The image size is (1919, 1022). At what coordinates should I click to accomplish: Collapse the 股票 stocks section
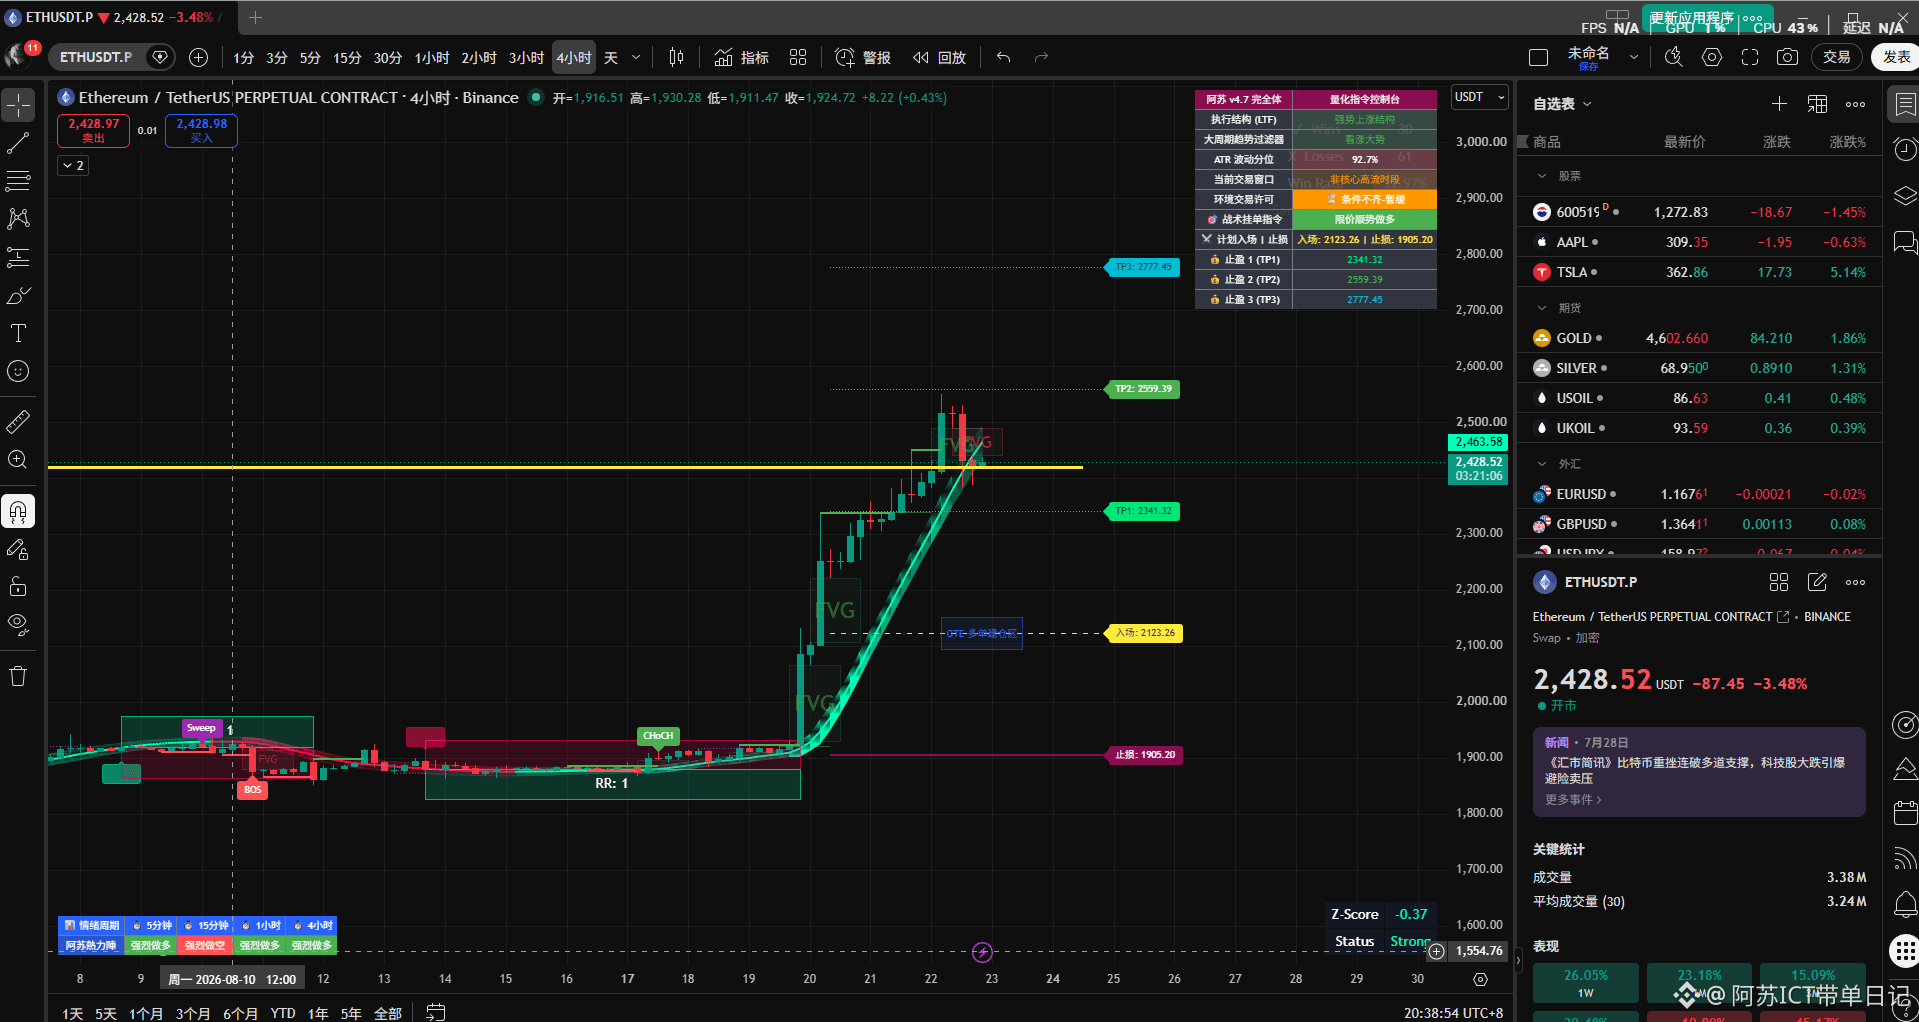click(1542, 176)
